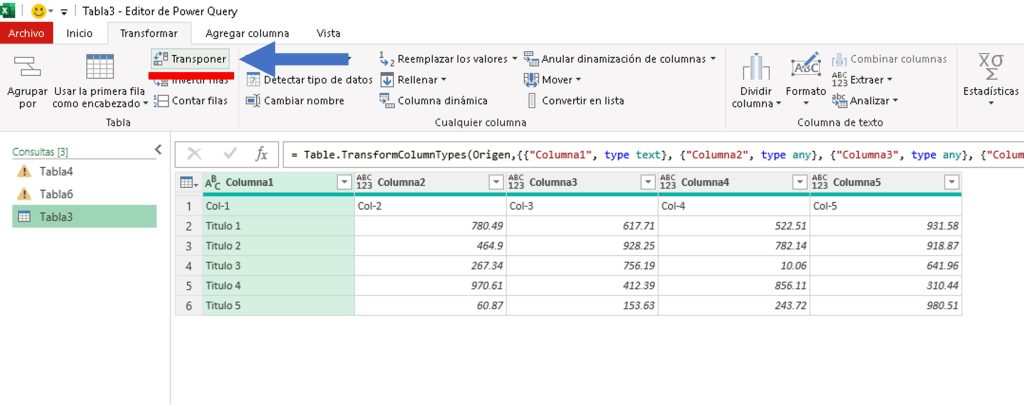The image size is (1024, 405).
Task: Click Contar filas
Action: pyautogui.click(x=191, y=101)
